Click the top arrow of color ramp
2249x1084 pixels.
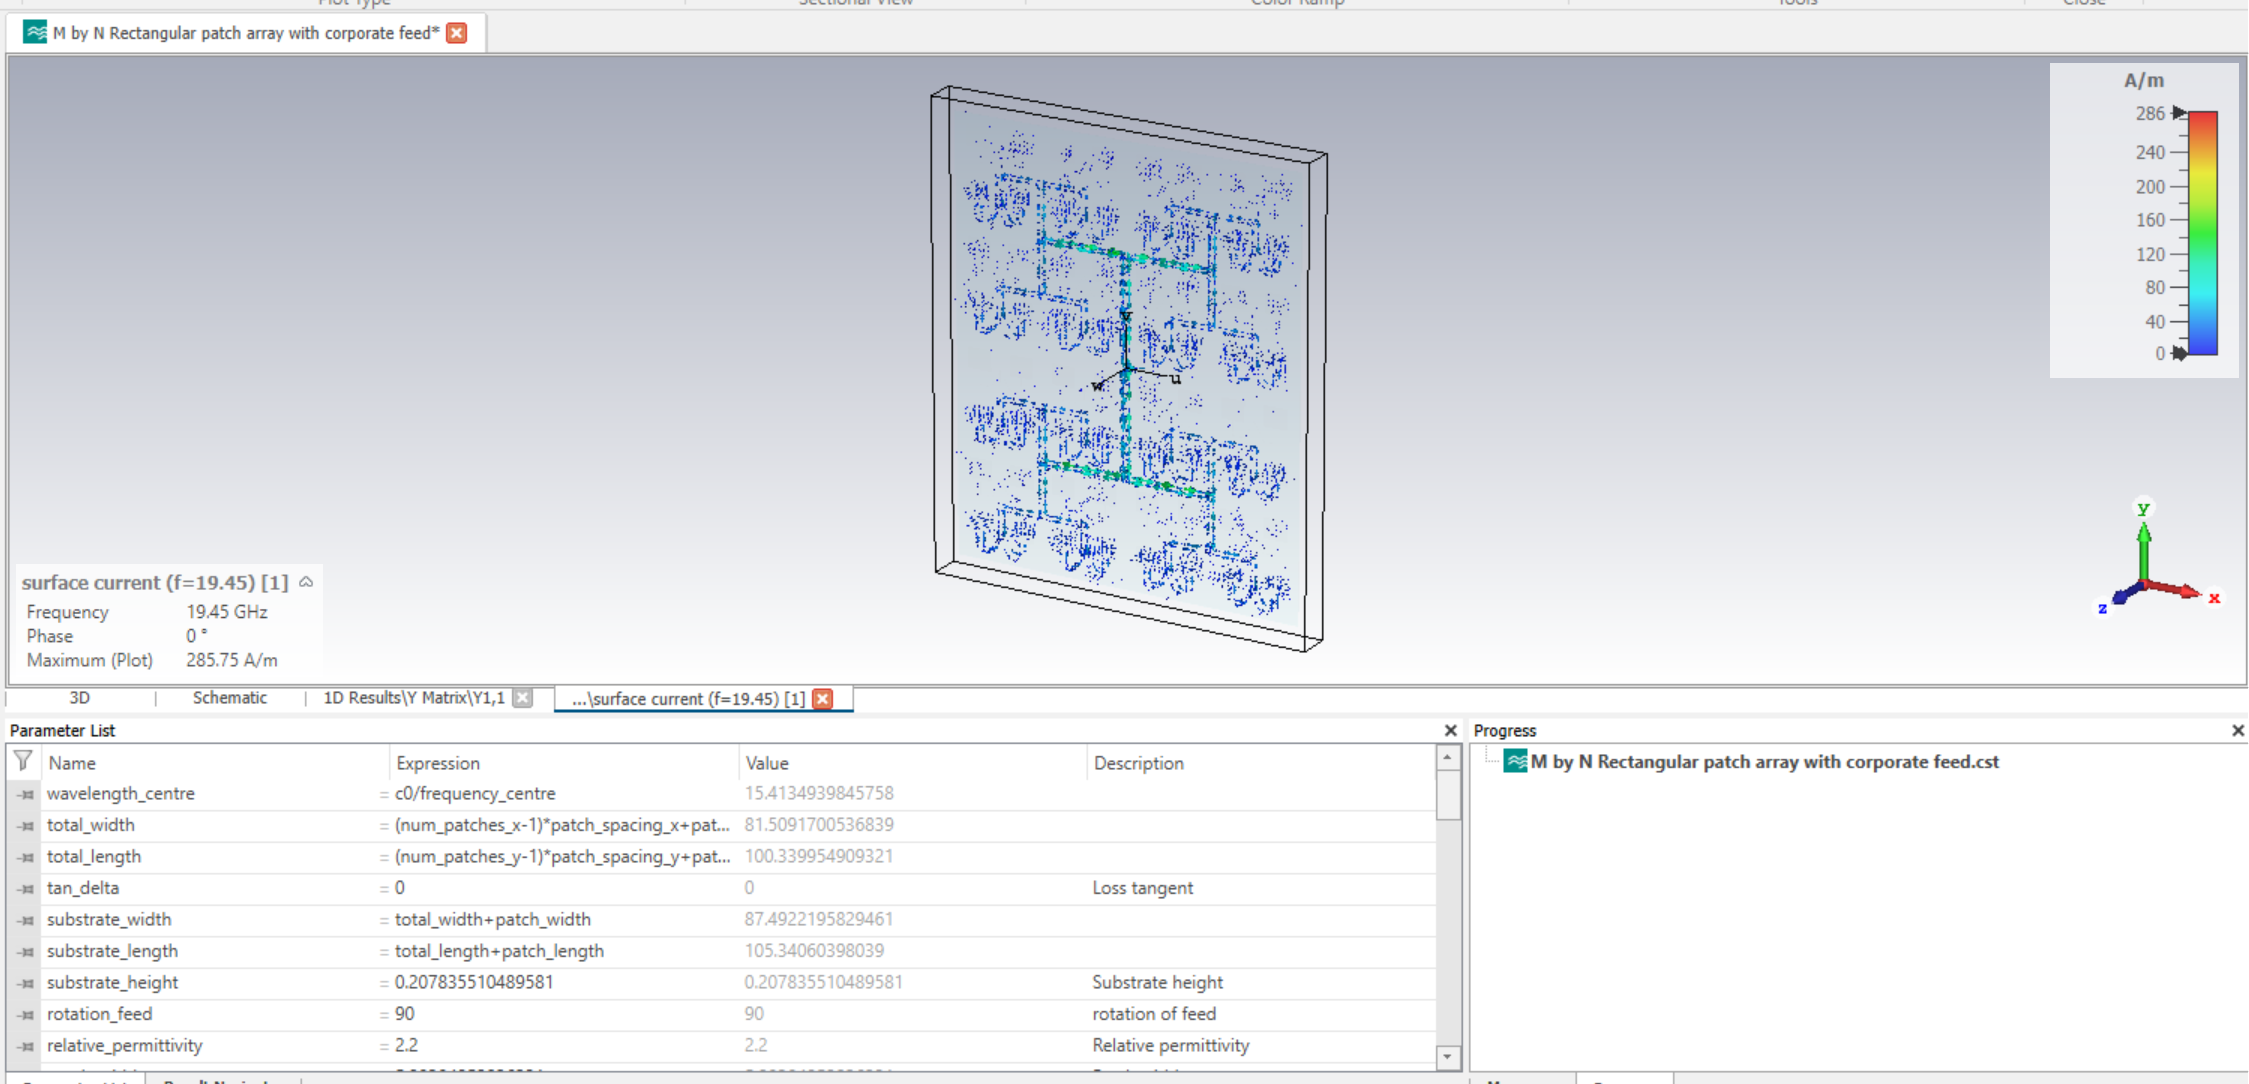click(2179, 113)
